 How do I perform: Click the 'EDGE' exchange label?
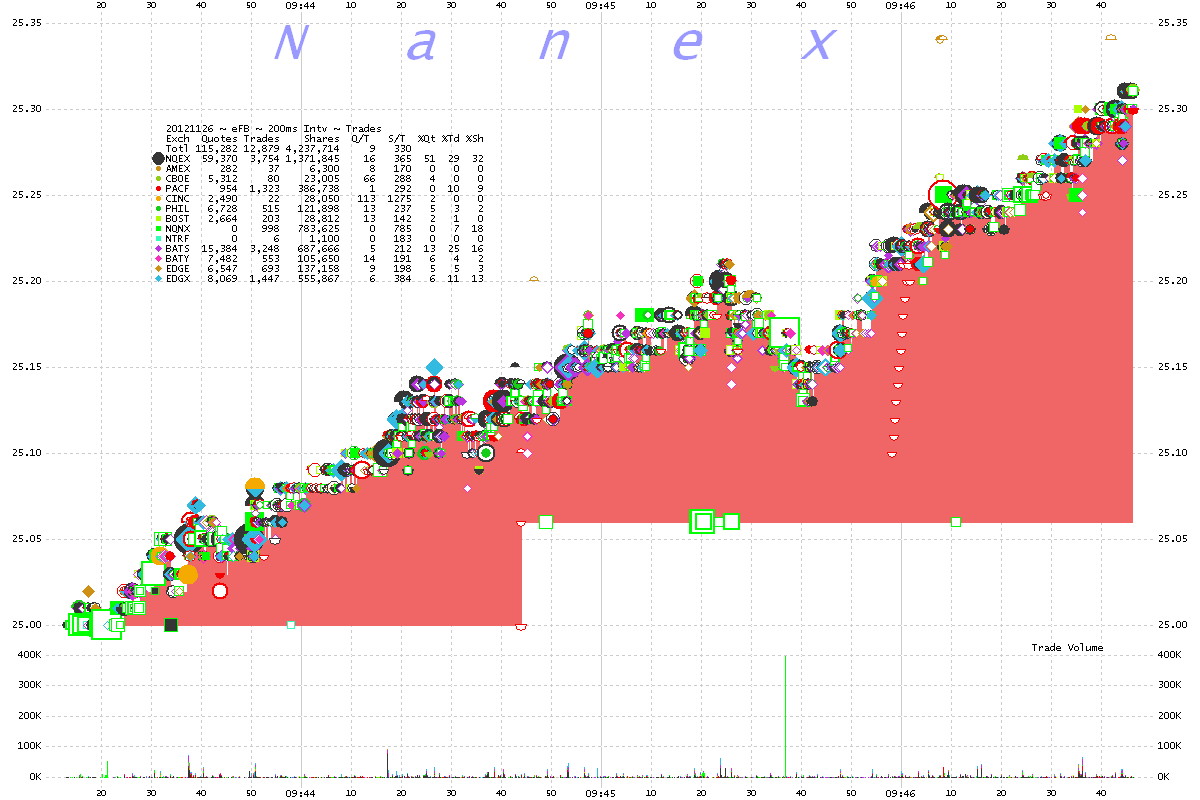pyautogui.click(x=177, y=268)
